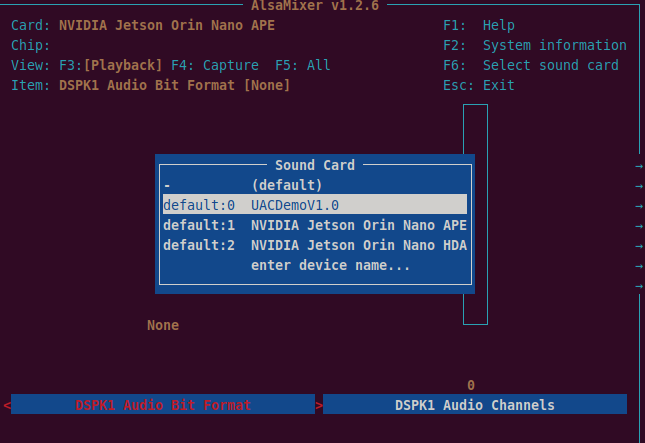This screenshot has width=645, height=443.
Task: Switch to F4 Capture view
Action: [215, 65]
